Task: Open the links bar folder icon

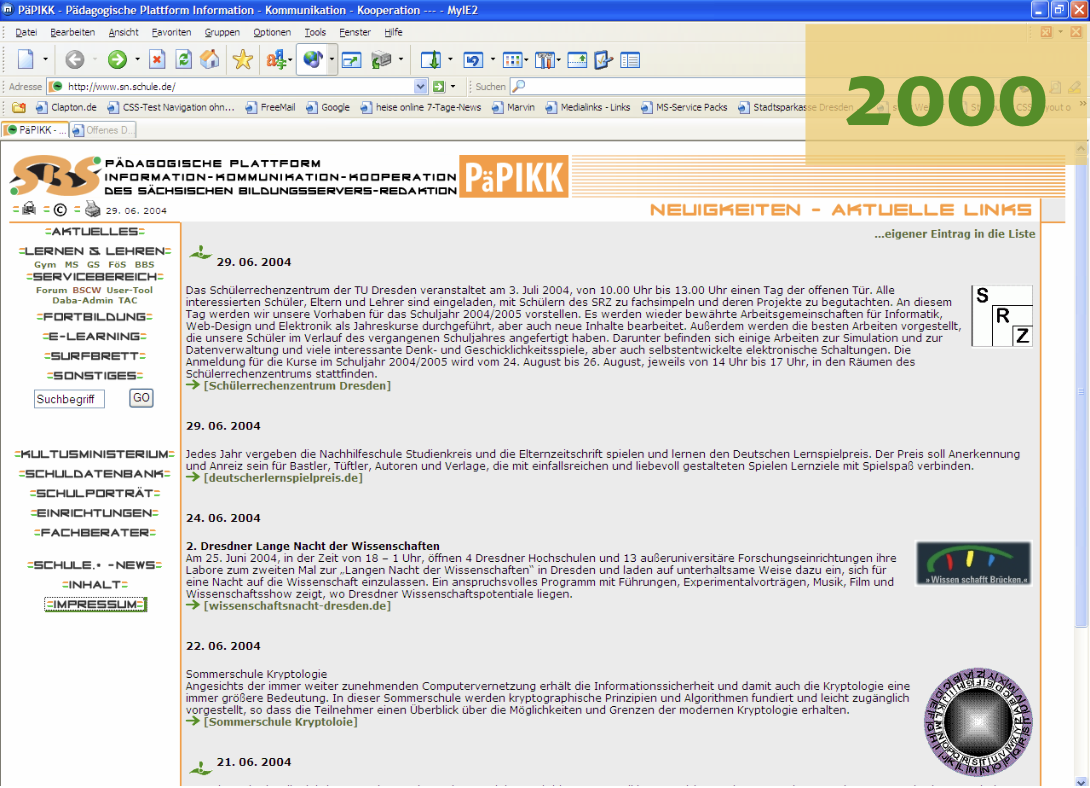Action: [x=19, y=108]
